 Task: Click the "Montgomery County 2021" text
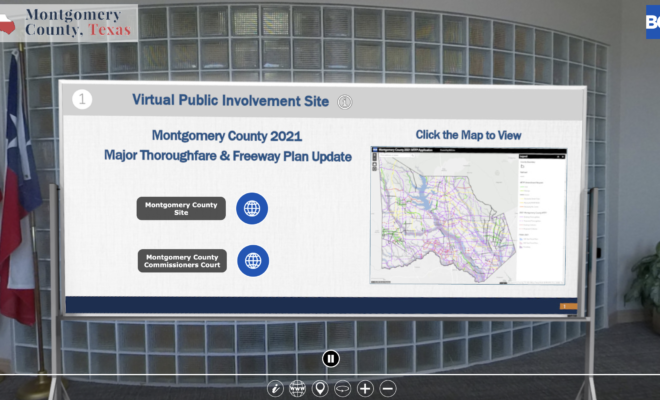coord(227,136)
